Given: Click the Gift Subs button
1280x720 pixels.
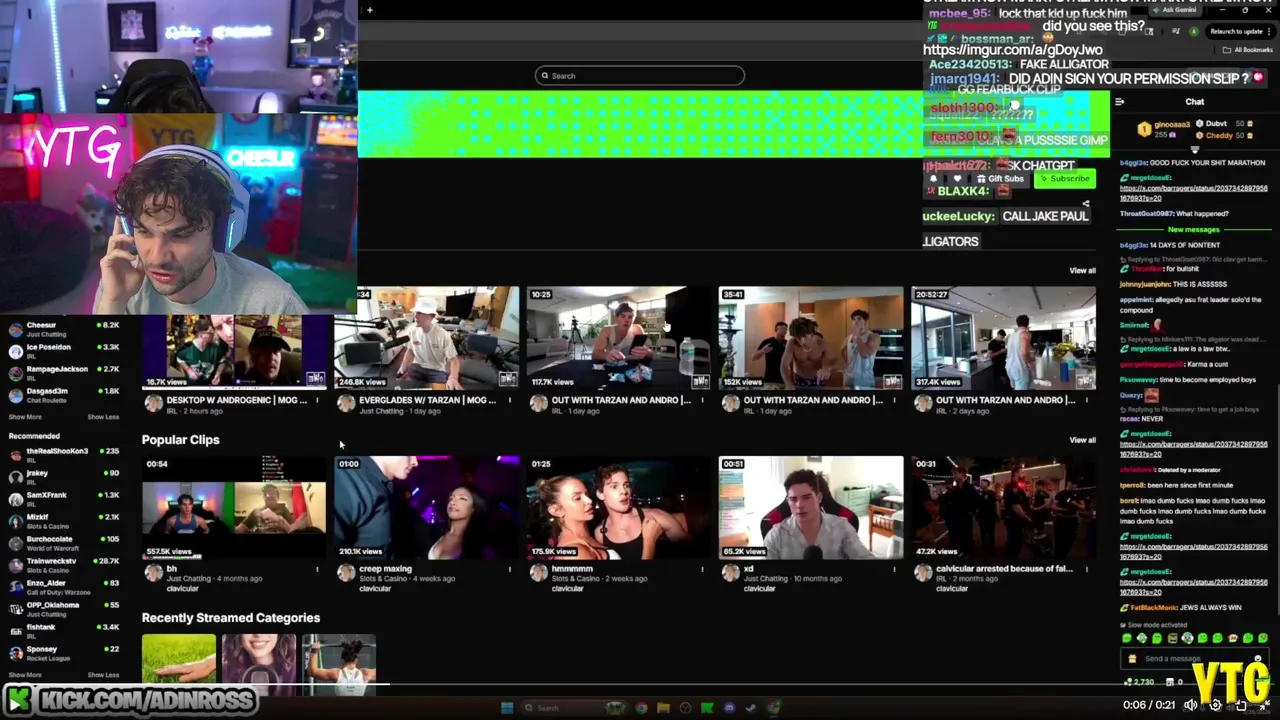Looking at the screenshot, I should 999,179.
